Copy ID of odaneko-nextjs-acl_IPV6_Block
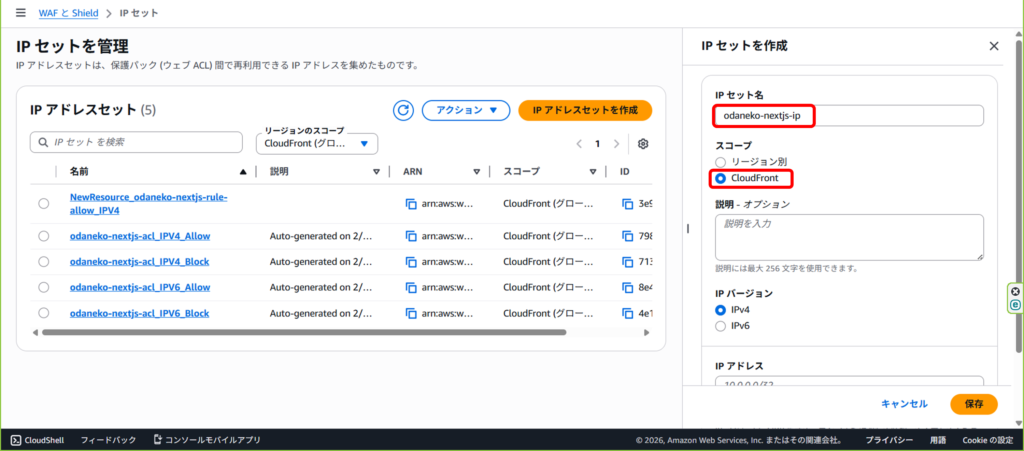 point(627,313)
